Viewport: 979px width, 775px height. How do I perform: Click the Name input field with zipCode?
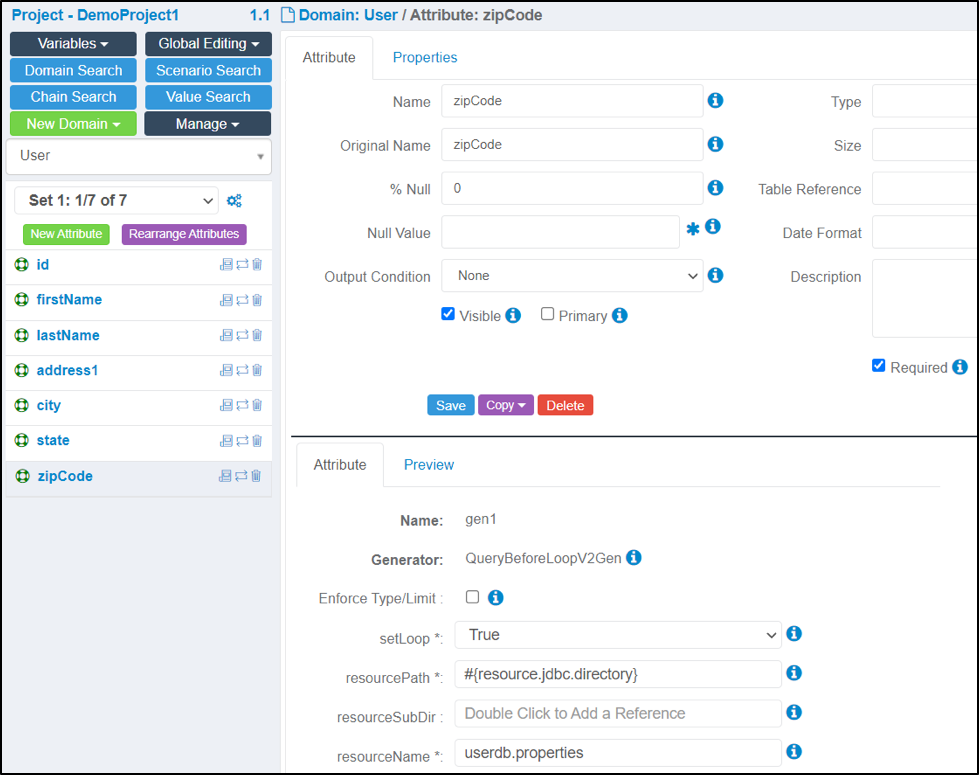click(x=572, y=101)
